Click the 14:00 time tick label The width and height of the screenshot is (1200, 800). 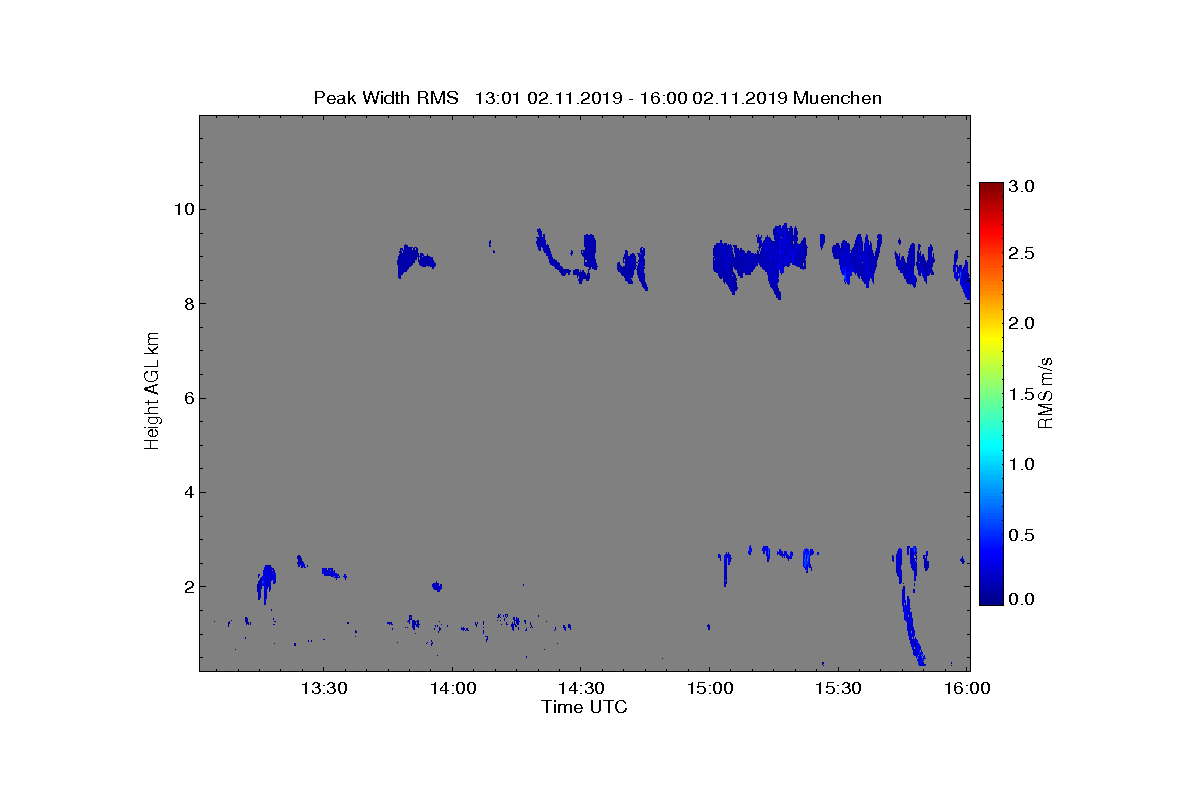452,688
